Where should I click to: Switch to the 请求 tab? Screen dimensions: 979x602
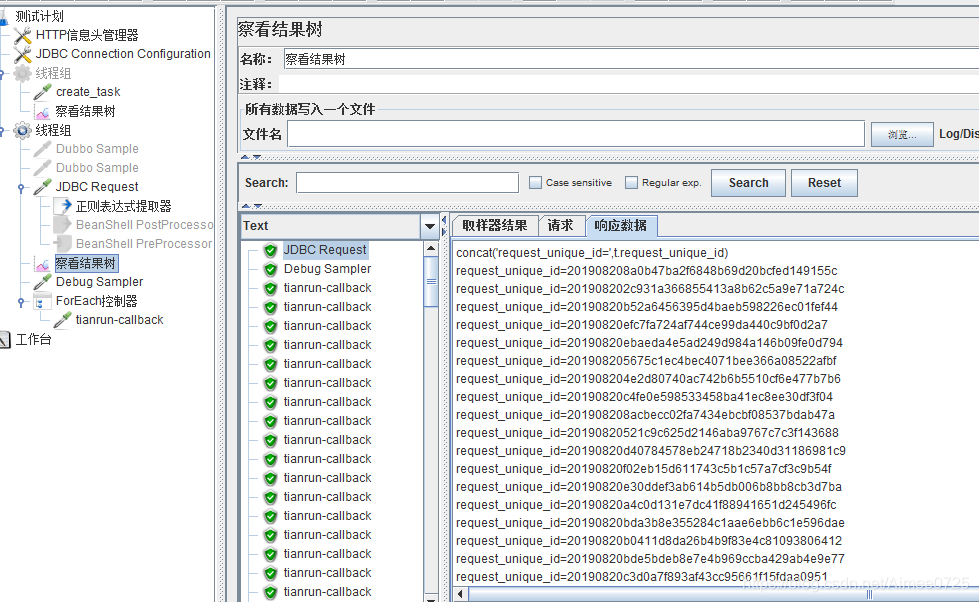tap(560, 225)
